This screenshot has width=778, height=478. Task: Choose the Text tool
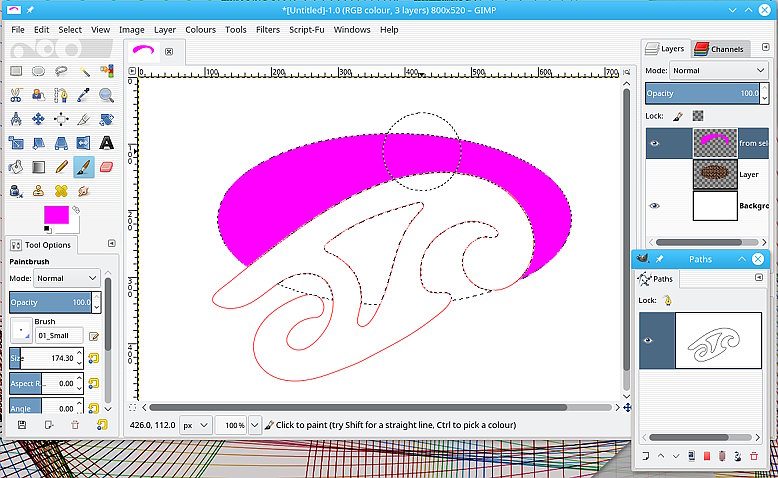click(107, 143)
